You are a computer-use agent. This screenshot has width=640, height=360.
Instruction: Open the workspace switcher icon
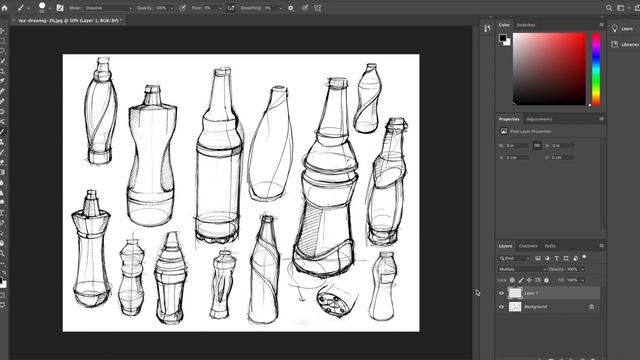click(x=621, y=8)
